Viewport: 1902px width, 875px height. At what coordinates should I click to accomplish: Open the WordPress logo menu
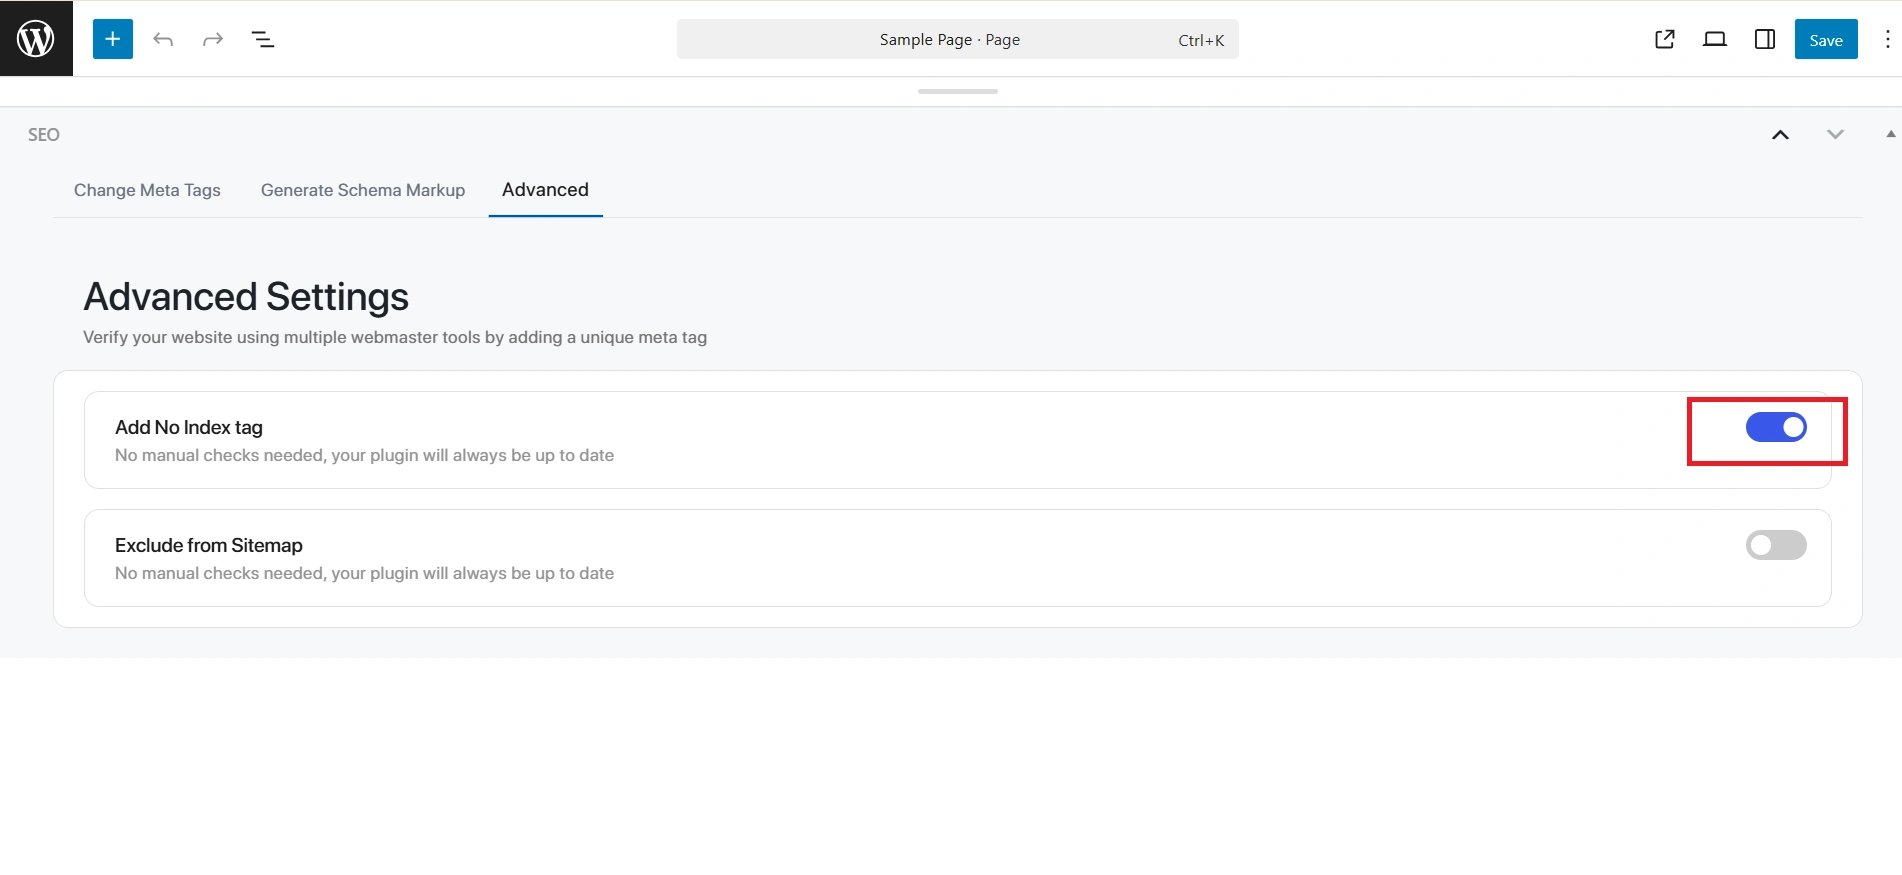click(x=36, y=38)
